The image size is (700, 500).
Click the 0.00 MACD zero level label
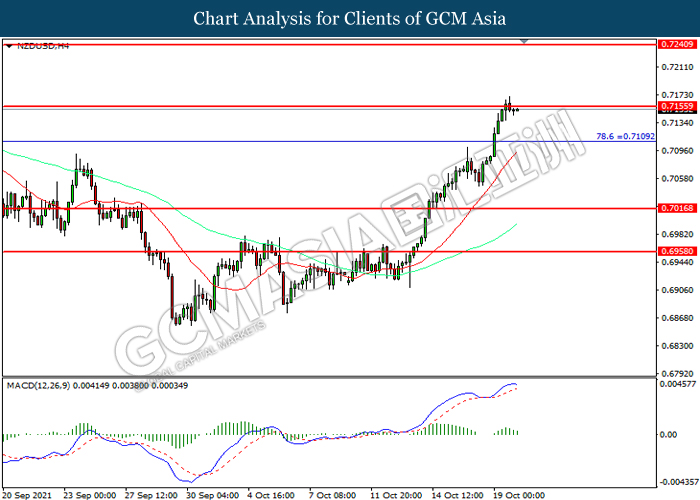(668, 434)
